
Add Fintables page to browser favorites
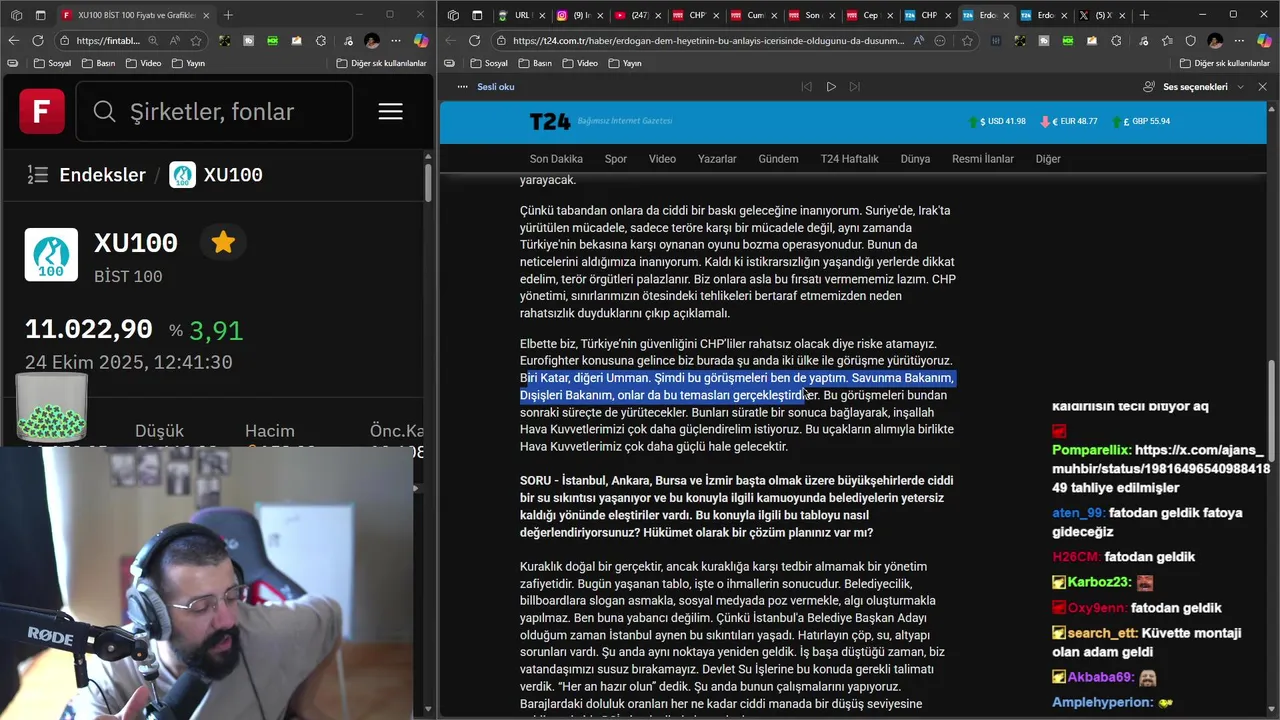click(196, 41)
